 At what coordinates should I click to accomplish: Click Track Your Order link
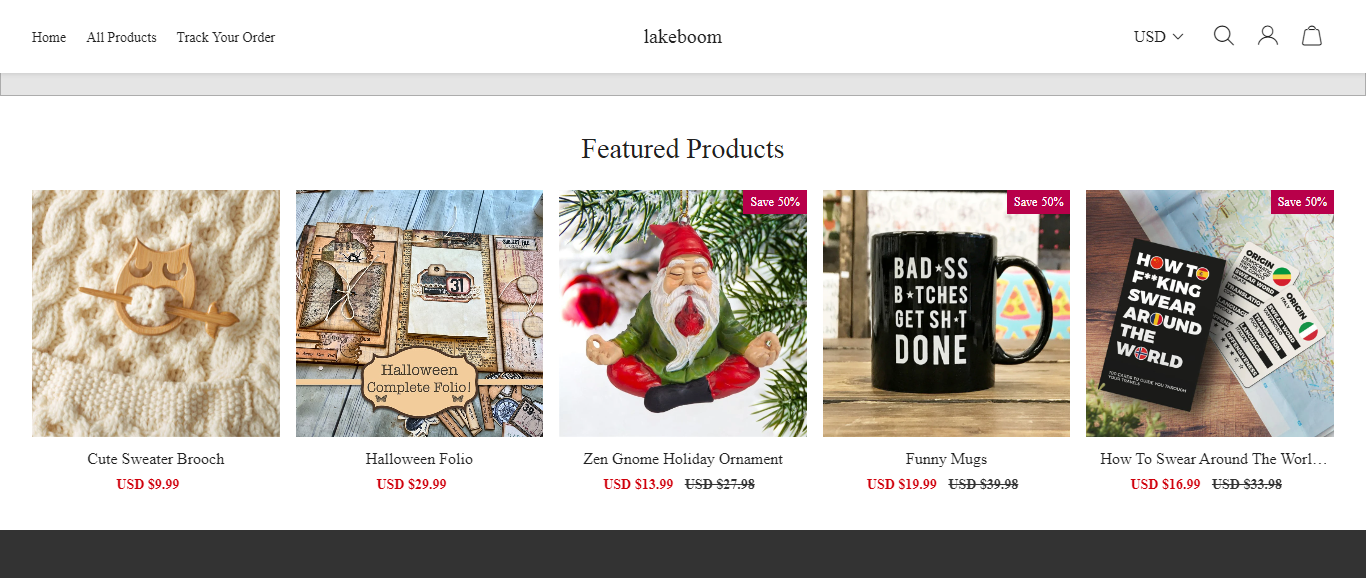[226, 38]
